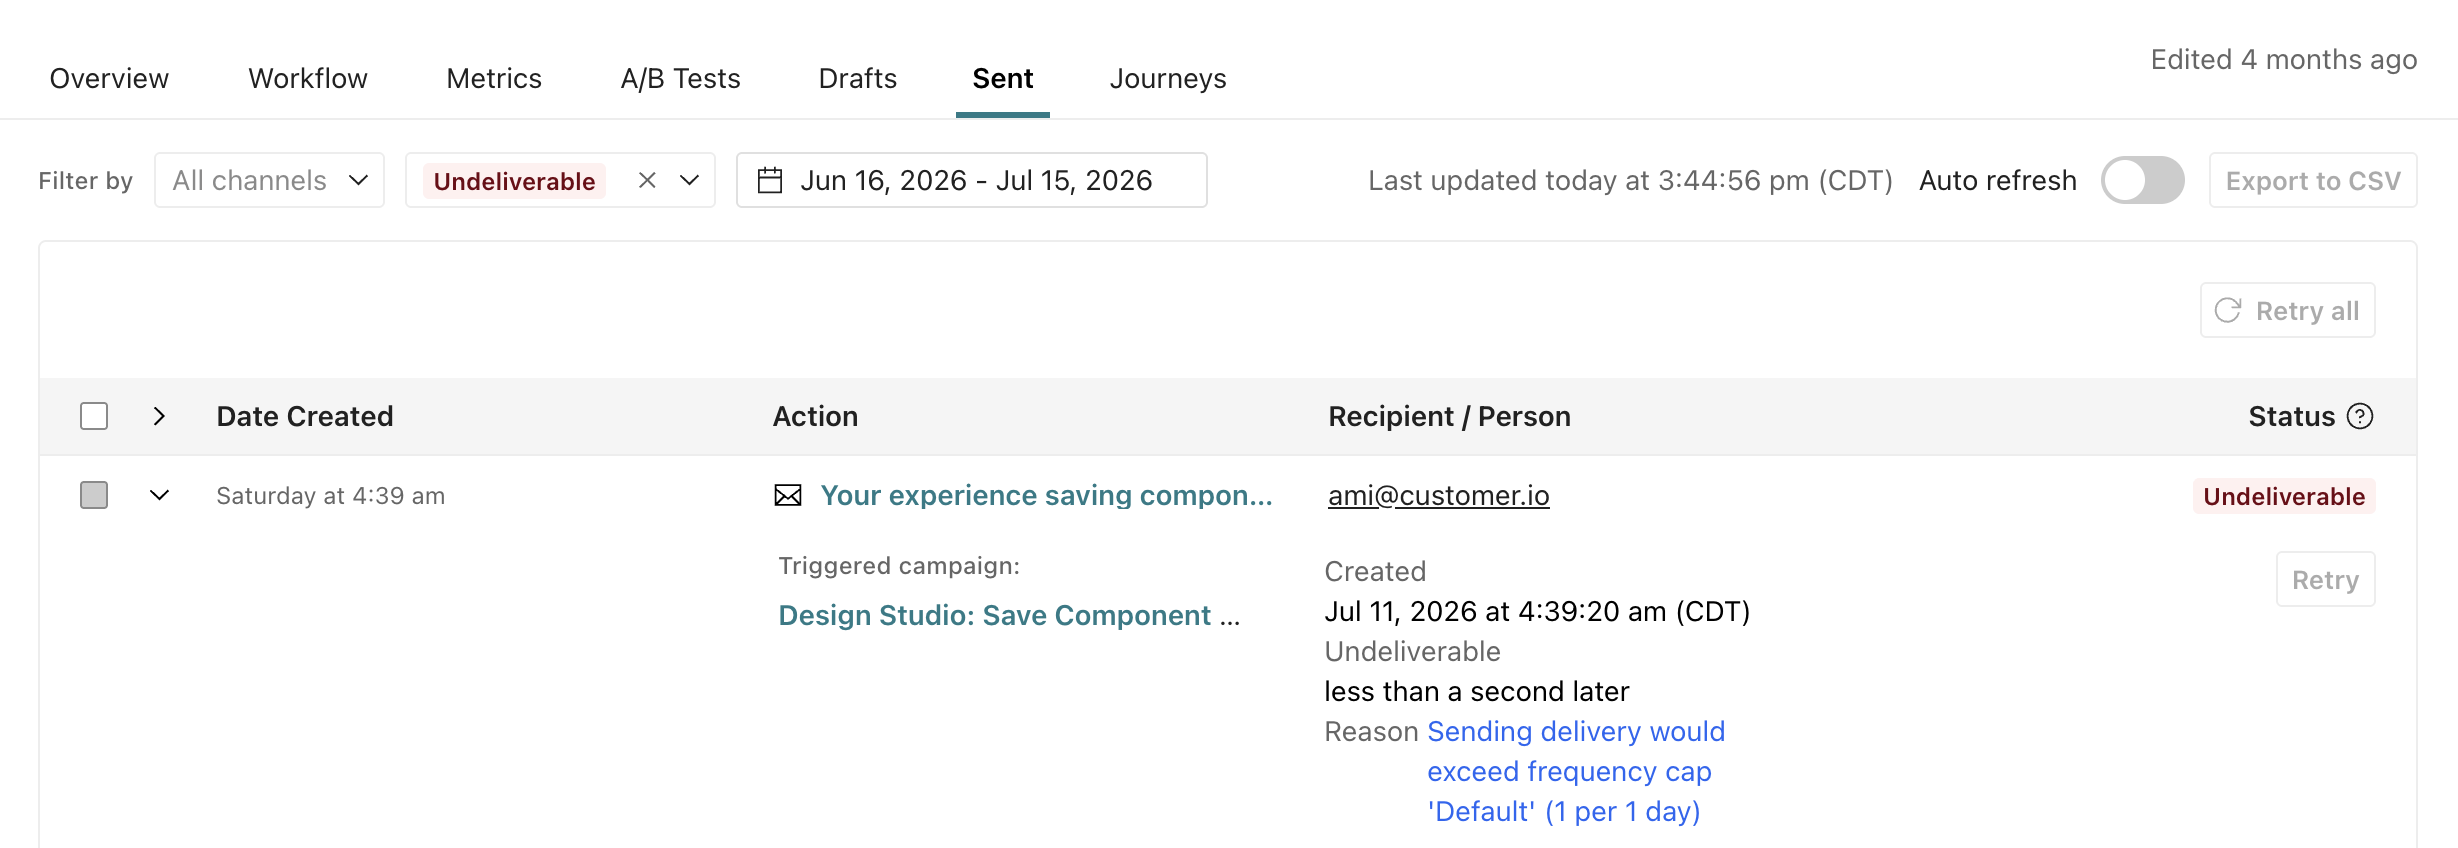Click the calendar icon in date range

[x=770, y=181]
